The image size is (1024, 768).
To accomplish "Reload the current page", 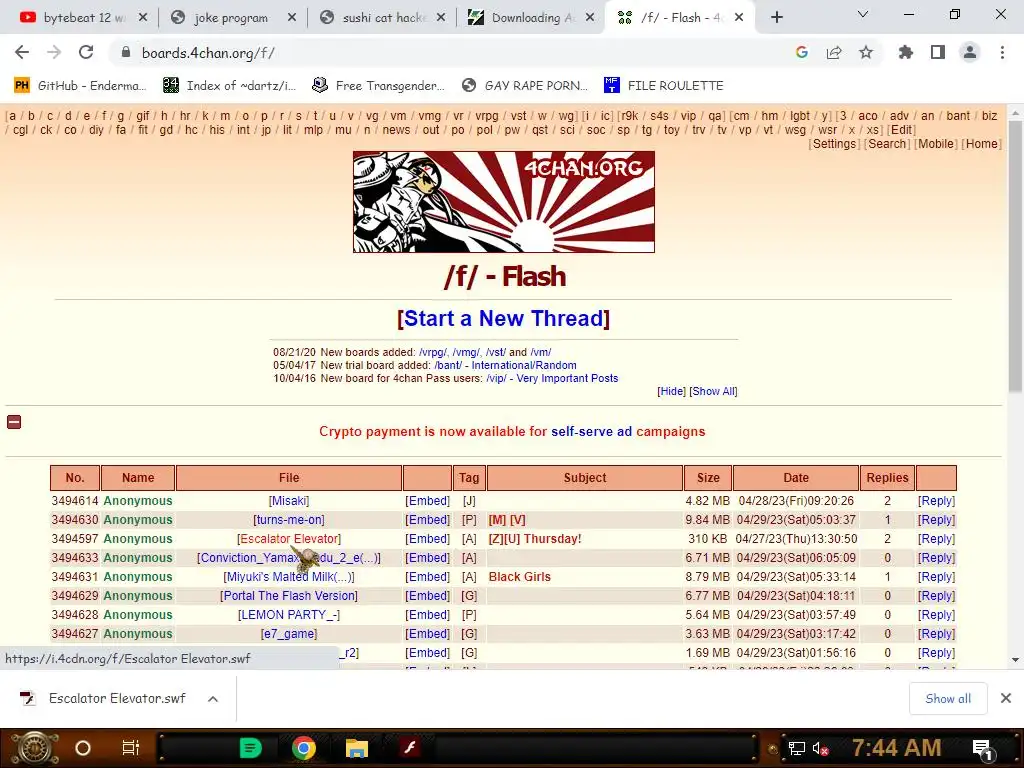I will (x=86, y=52).
